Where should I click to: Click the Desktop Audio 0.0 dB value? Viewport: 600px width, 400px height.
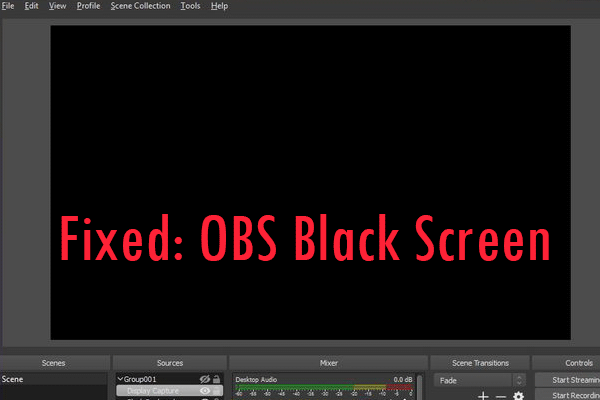[x=403, y=379]
